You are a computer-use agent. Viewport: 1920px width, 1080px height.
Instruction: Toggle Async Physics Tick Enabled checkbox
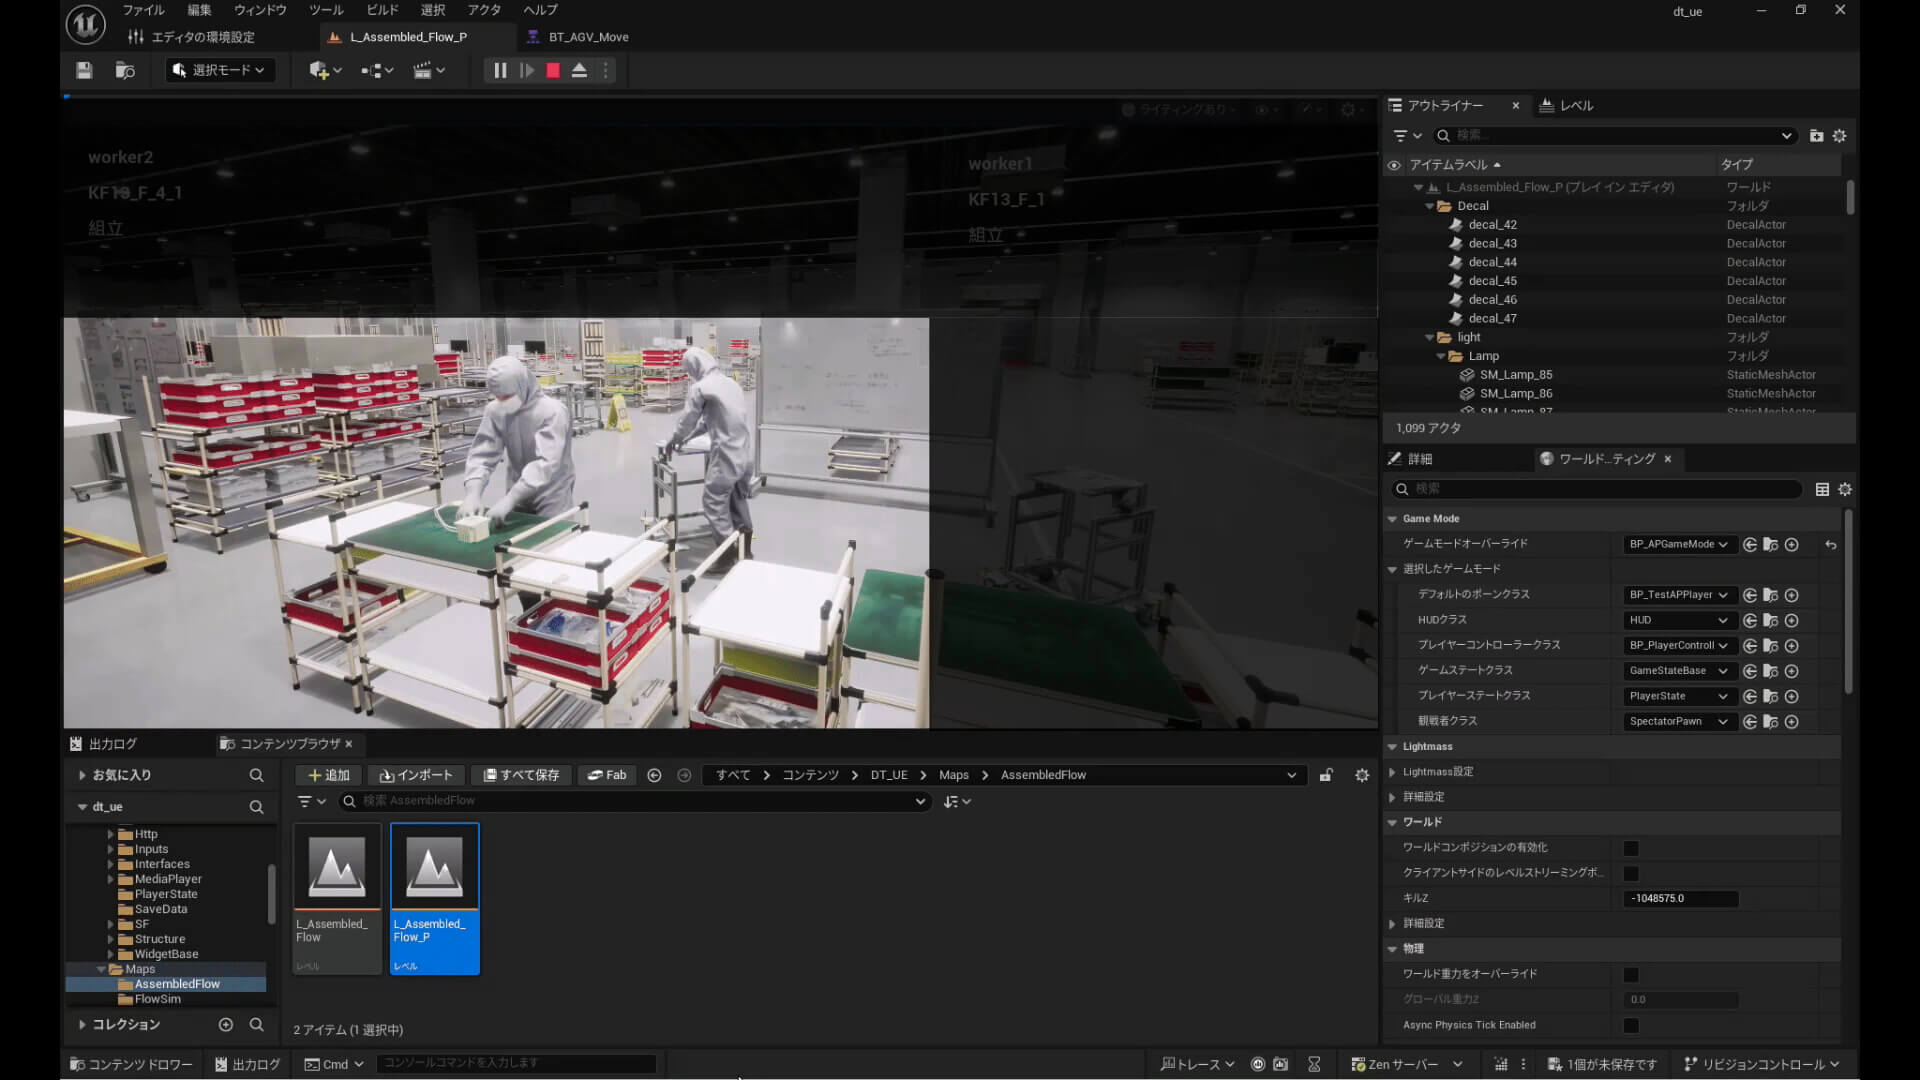1631,1026
